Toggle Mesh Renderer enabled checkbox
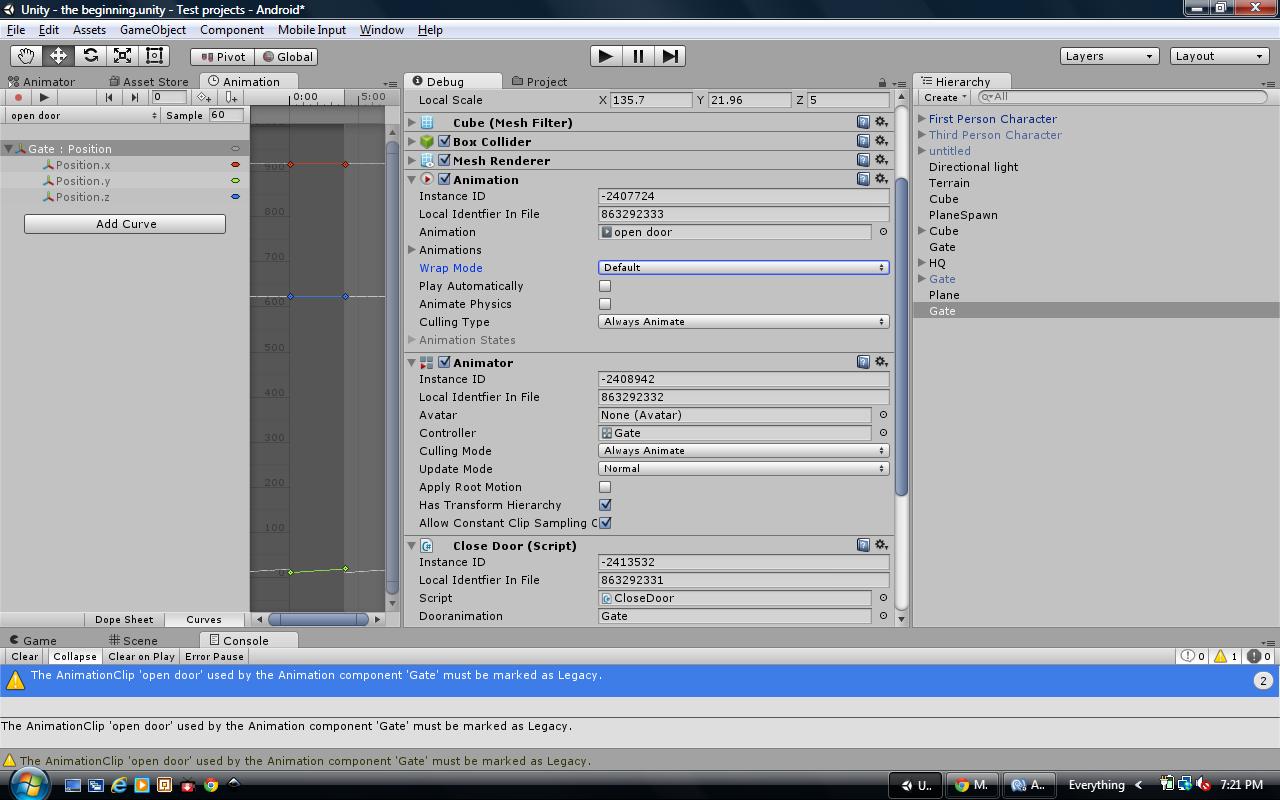The image size is (1280, 800). coord(444,160)
